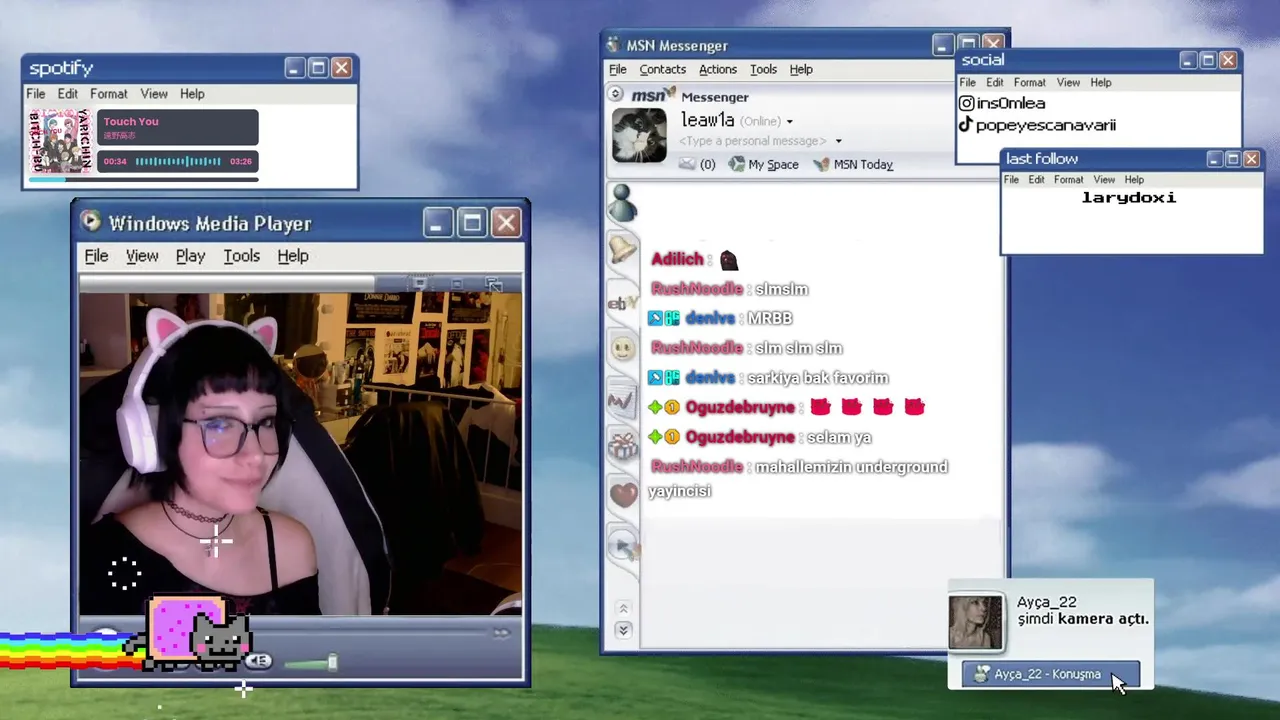This screenshot has height=720, width=1280.
Task: Open View menu in spotify window
Action: point(154,94)
